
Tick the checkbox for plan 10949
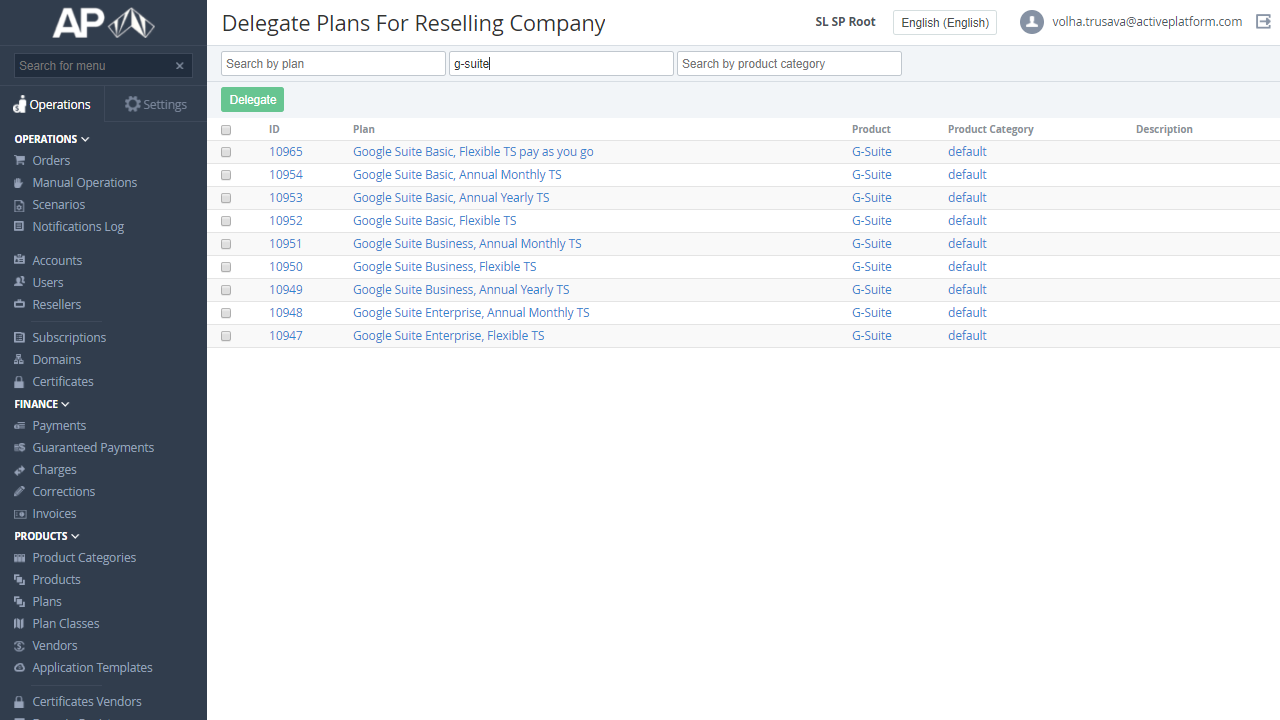tap(226, 290)
